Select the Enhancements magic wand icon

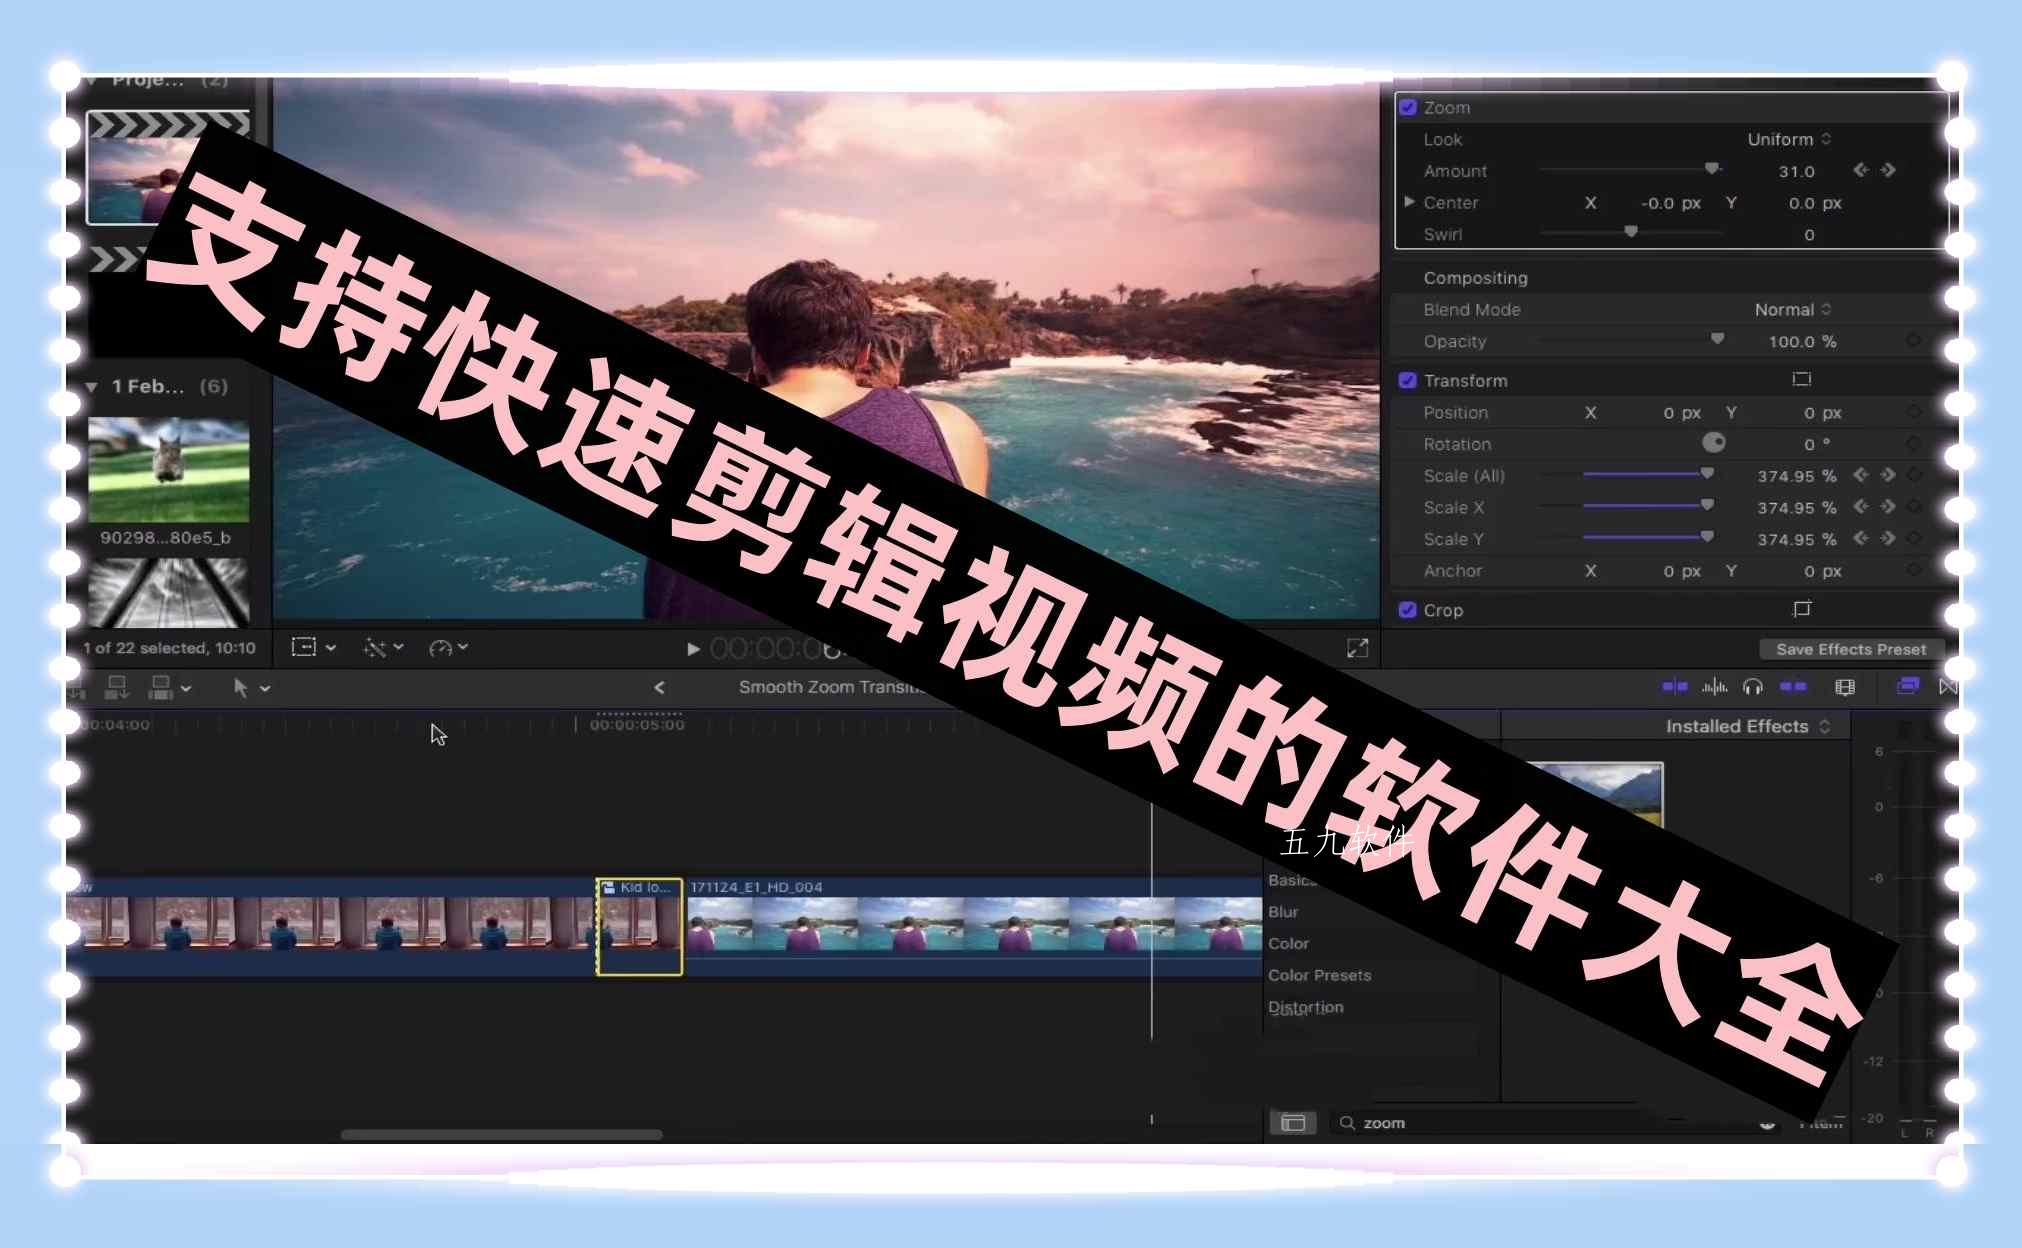(x=375, y=647)
